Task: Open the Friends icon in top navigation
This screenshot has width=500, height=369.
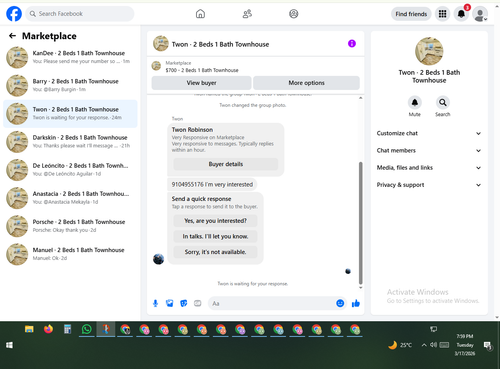Action: tap(247, 14)
